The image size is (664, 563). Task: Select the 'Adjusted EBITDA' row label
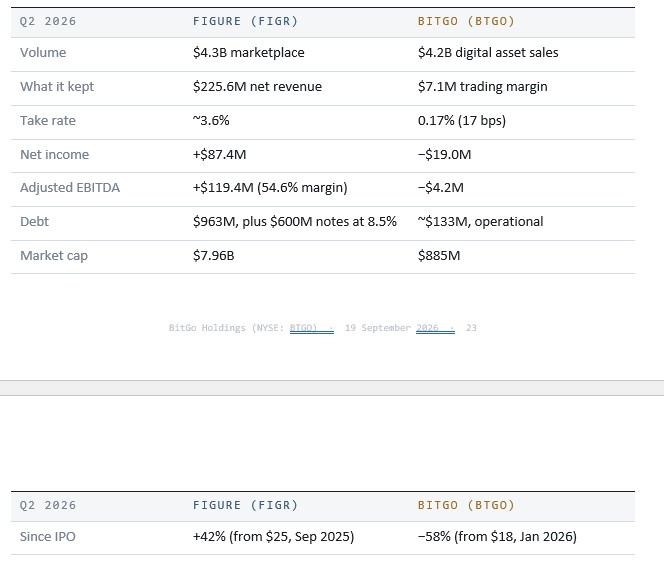click(70, 187)
